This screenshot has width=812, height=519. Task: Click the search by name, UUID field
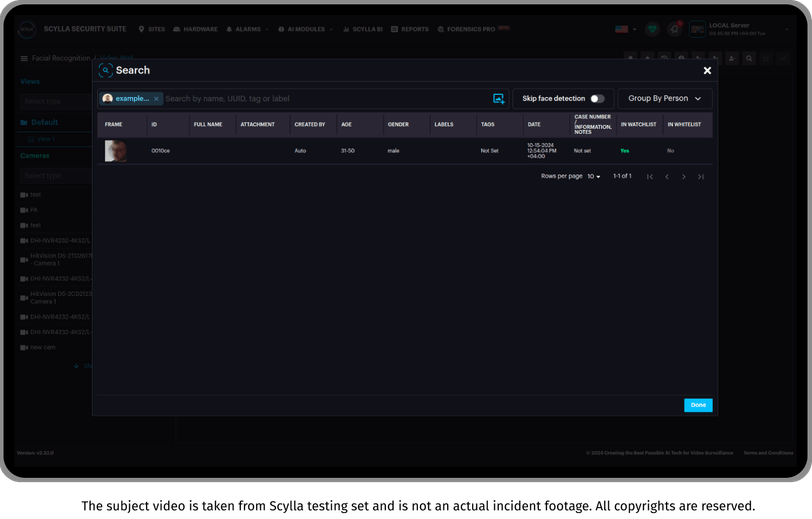[x=327, y=98]
